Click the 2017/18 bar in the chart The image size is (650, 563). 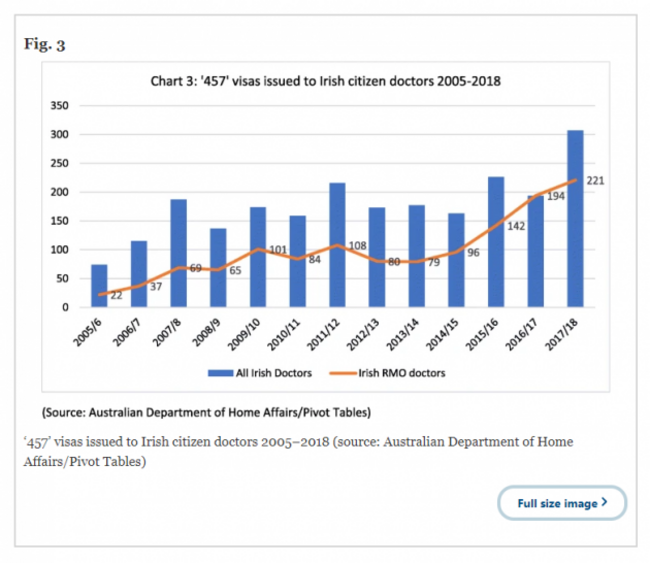click(575, 218)
